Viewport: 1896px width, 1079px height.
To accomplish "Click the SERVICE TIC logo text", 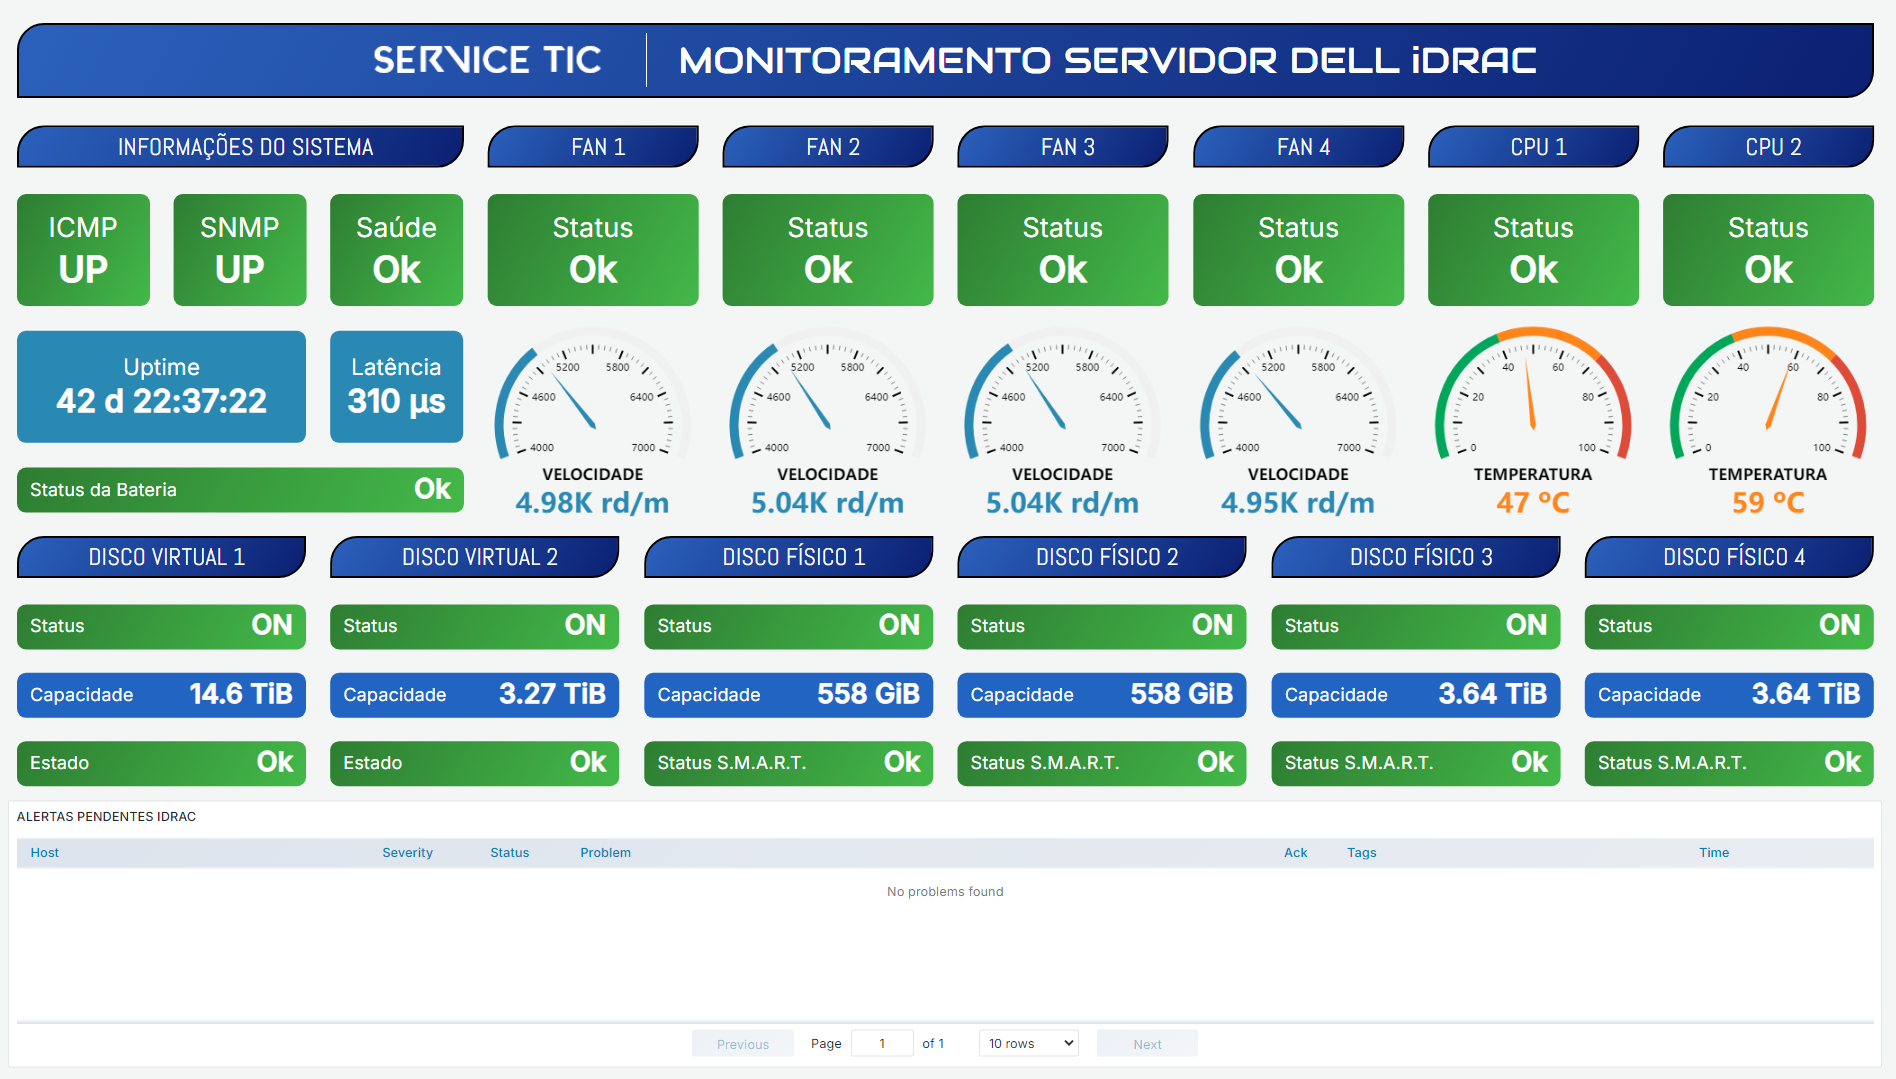I will [x=487, y=60].
